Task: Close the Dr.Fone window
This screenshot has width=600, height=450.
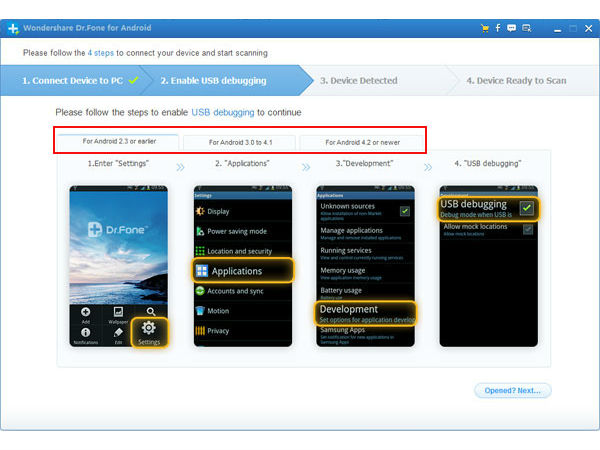Action: tap(589, 28)
